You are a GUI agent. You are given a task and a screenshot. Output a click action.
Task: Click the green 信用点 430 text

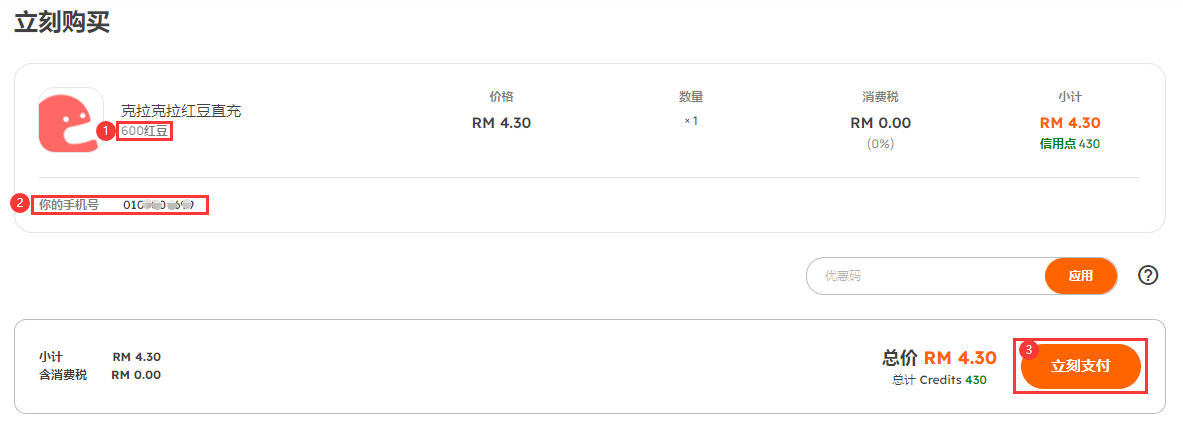point(1070,143)
